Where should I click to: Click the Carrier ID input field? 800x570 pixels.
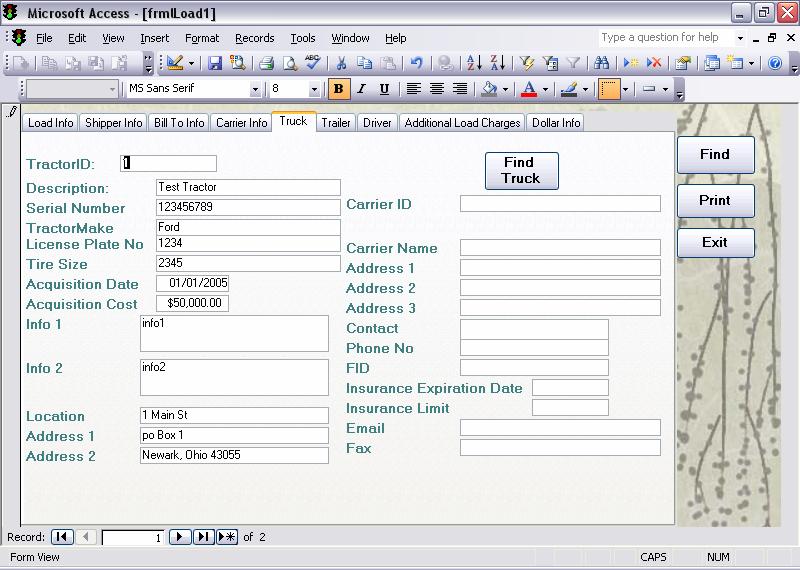(560, 204)
